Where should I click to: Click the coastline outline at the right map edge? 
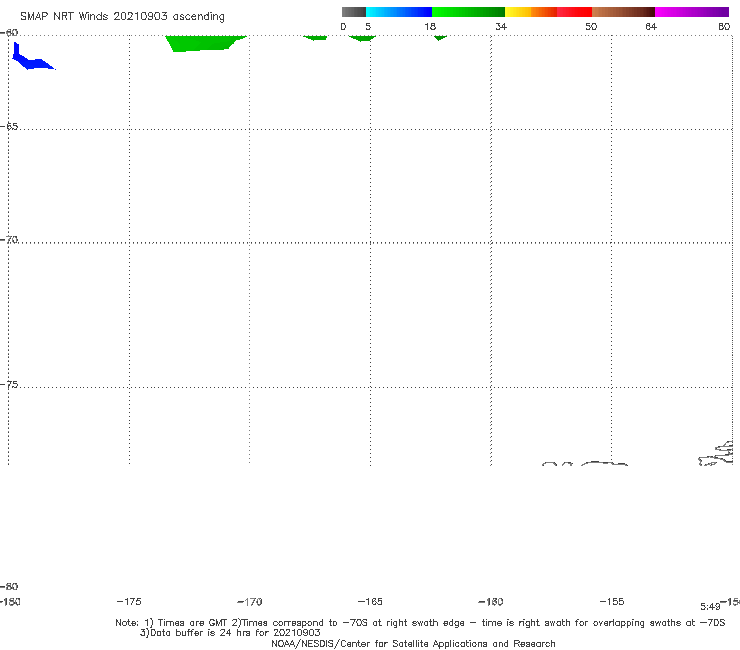tap(716, 453)
